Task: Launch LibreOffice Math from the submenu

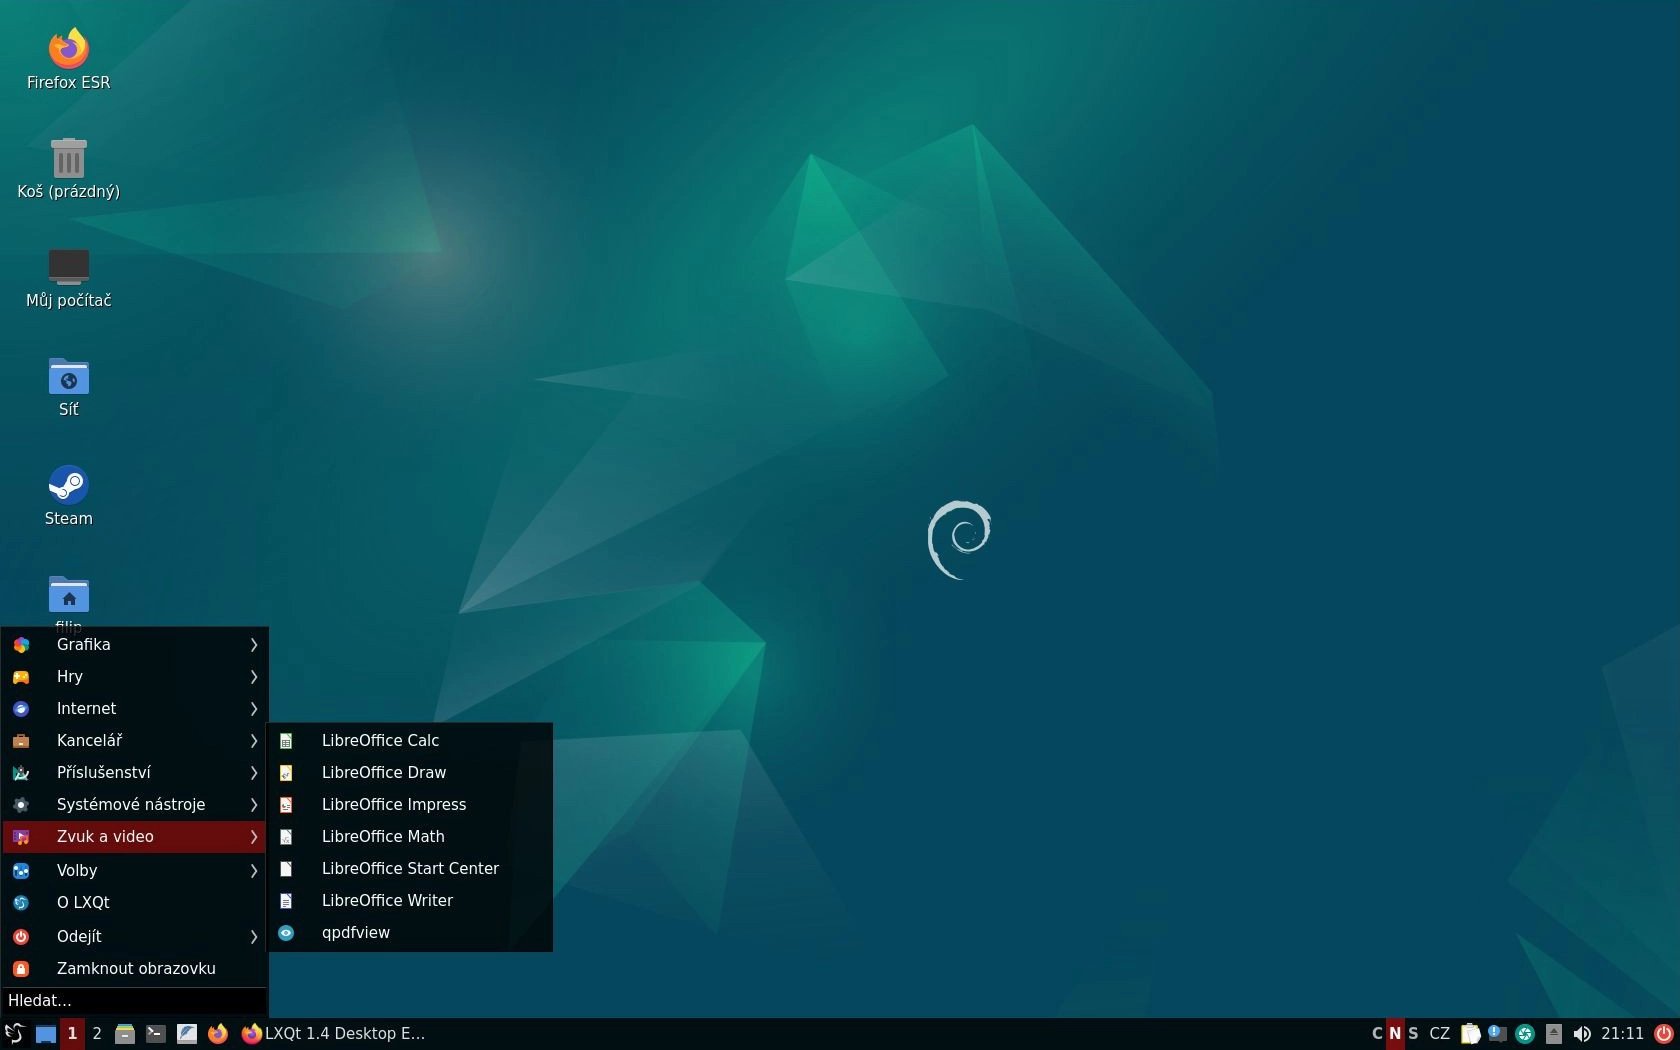Action: [410, 837]
